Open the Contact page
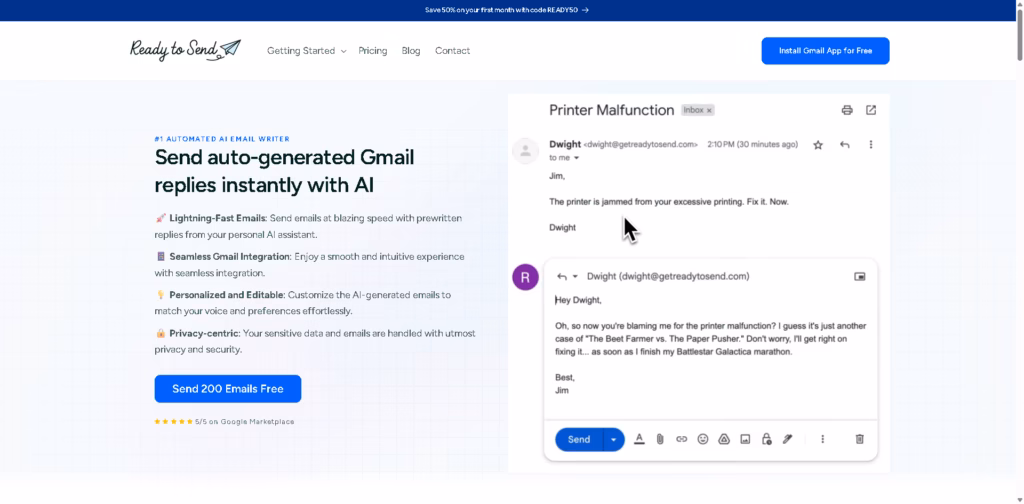The height and width of the screenshot is (504, 1024). click(453, 51)
